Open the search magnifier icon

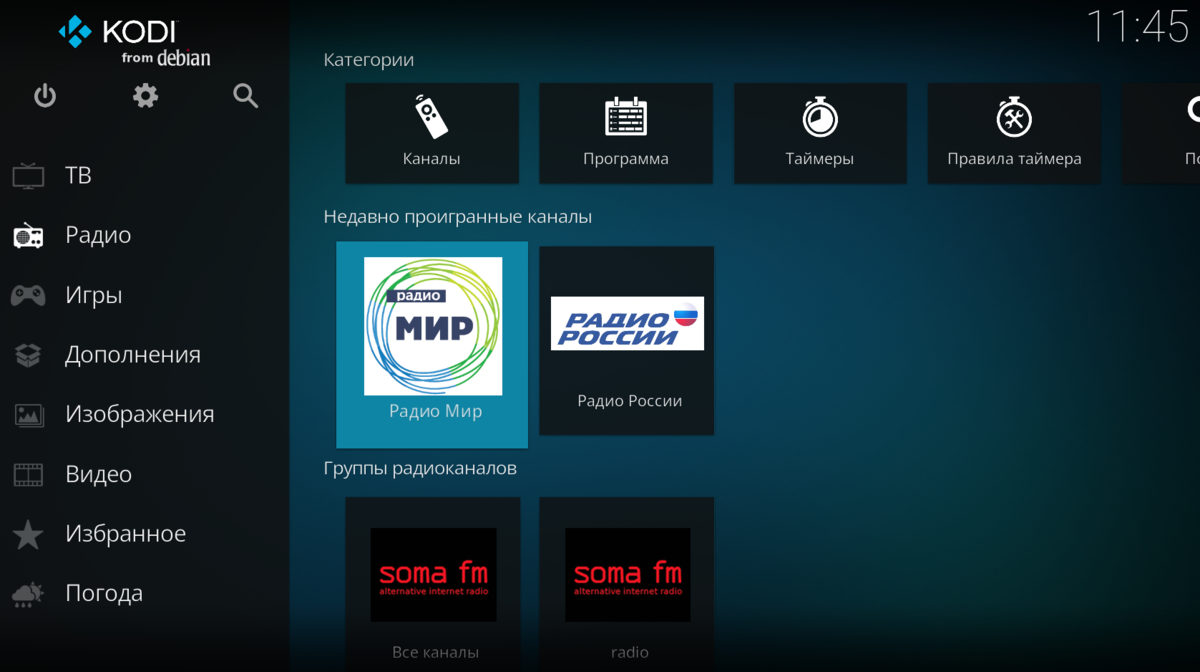coord(246,96)
